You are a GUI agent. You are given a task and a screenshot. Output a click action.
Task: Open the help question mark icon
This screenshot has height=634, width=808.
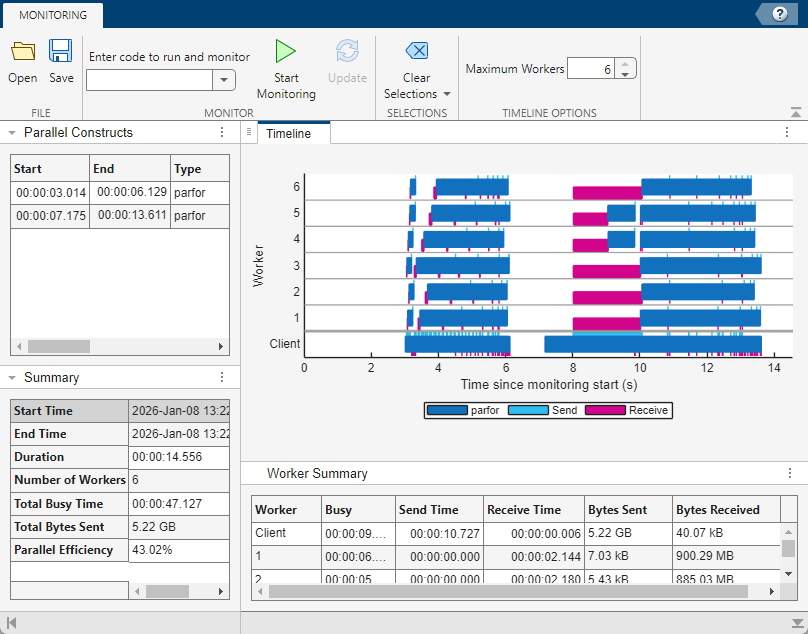pos(780,14)
